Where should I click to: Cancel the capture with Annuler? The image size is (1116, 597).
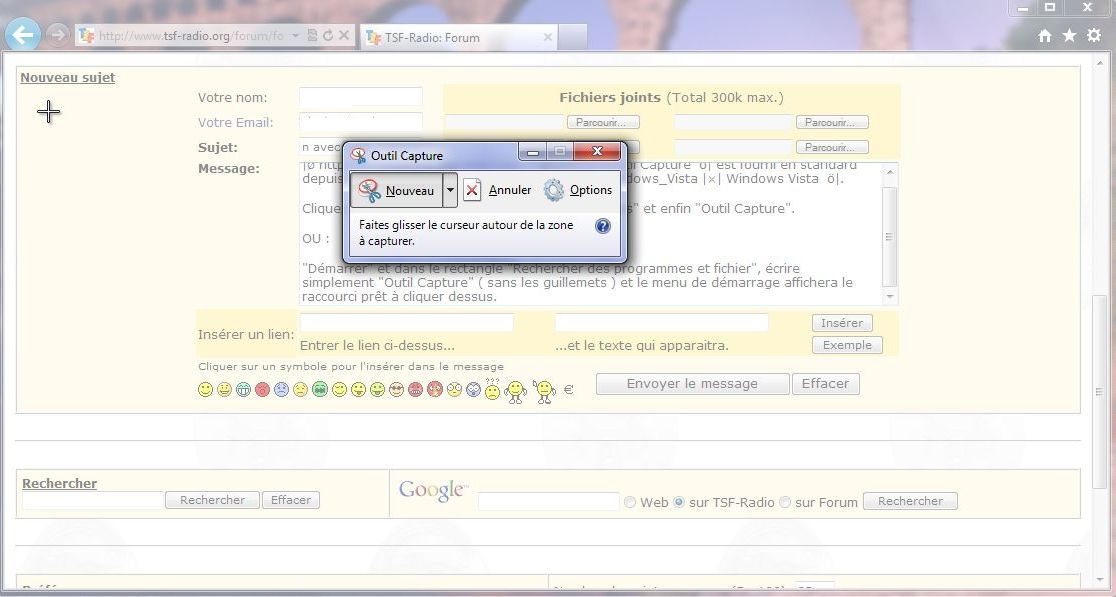coord(498,190)
